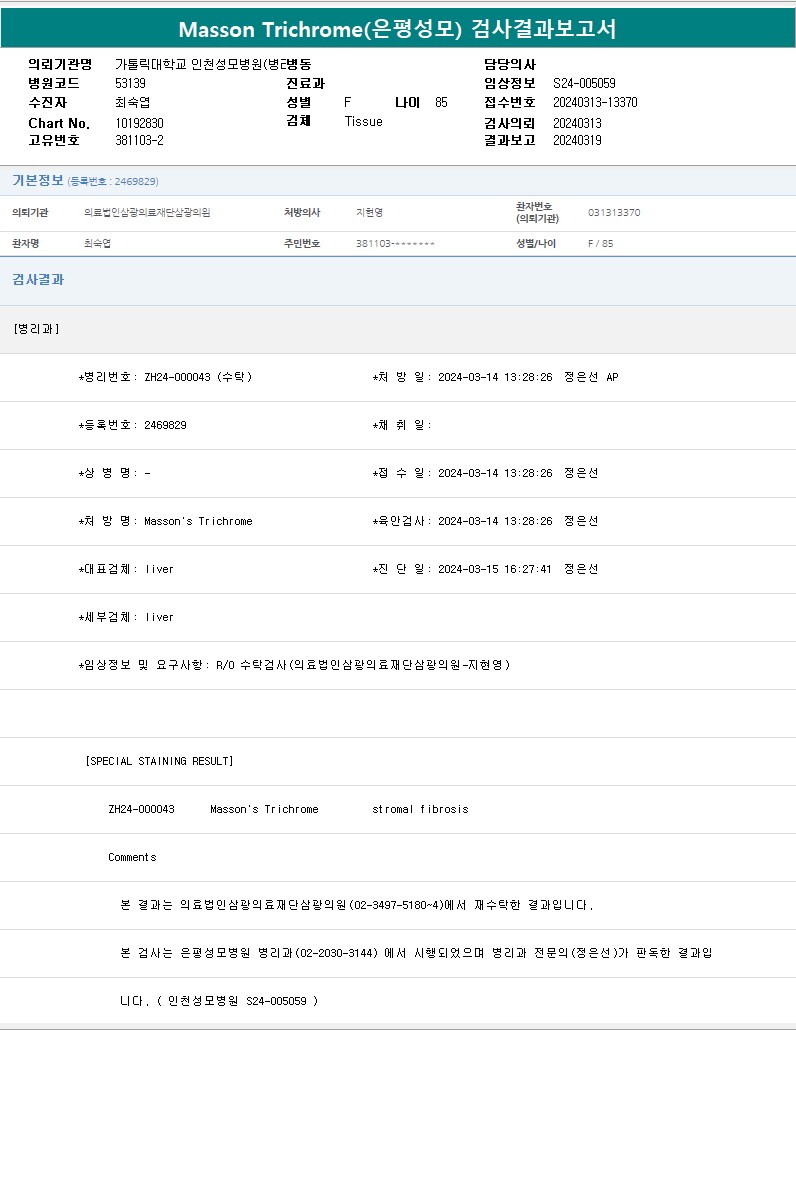The height and width of the screenshot is (1191, 796).
Task: Select the stromal fibrosis result text
Action: click(420, 809)
